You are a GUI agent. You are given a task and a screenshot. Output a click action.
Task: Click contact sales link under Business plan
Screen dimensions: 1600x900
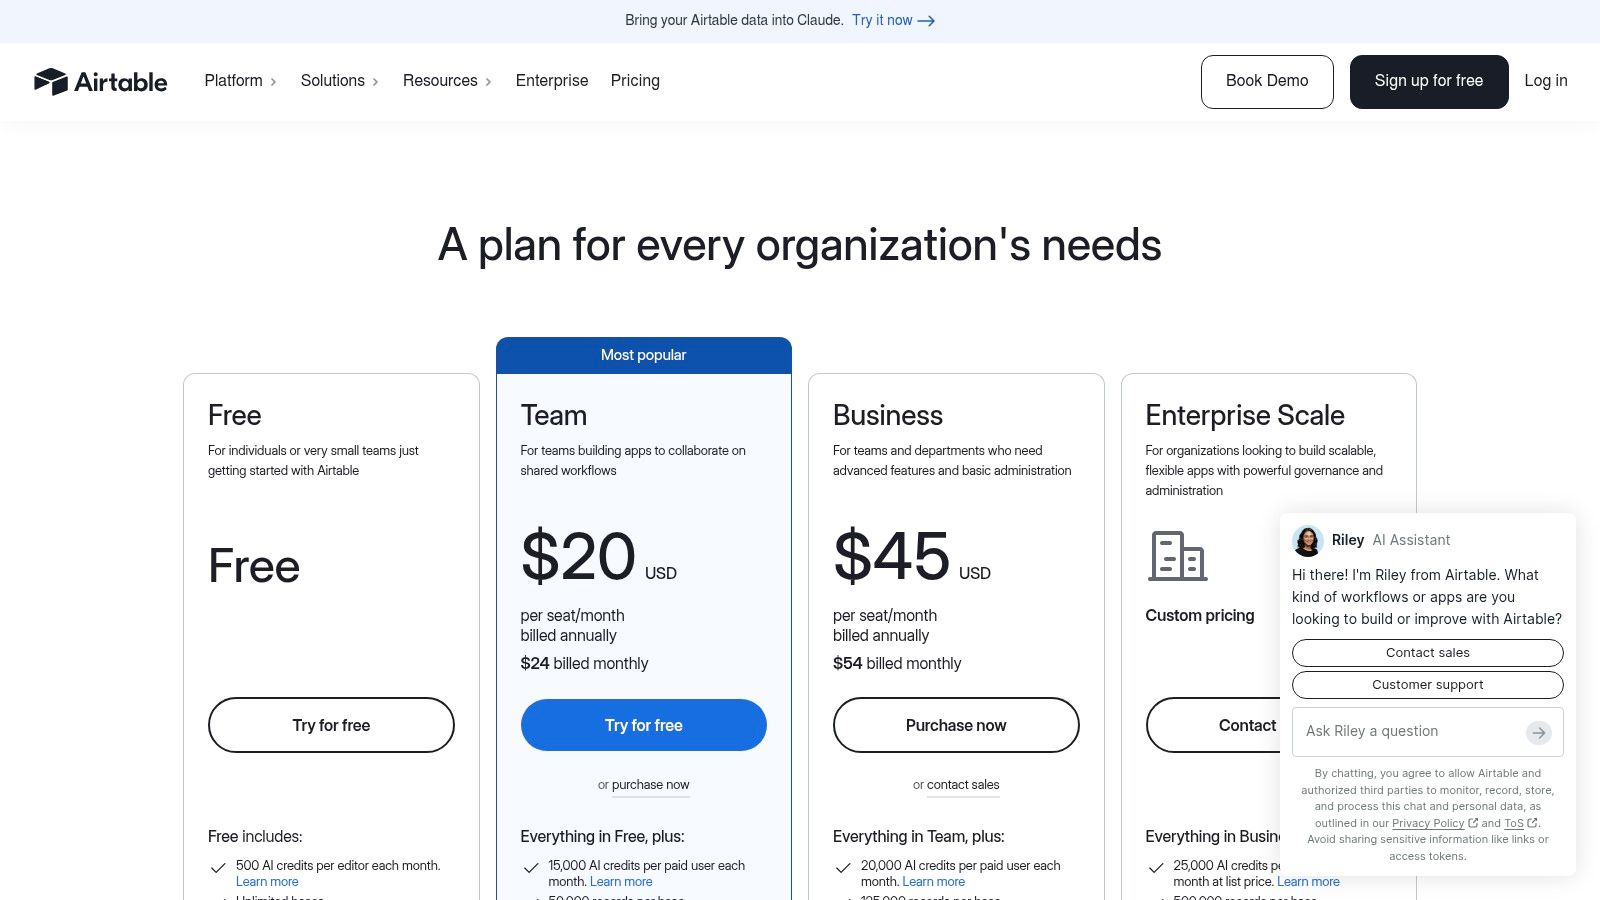coord(963,785)
